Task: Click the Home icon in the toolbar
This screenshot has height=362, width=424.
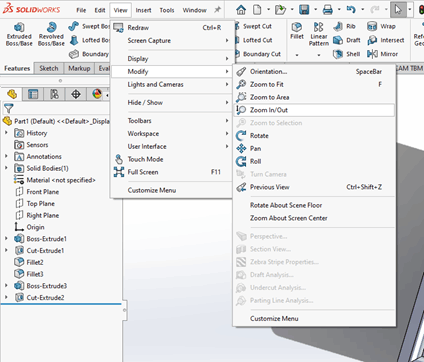Action: (x=241, y=10)
